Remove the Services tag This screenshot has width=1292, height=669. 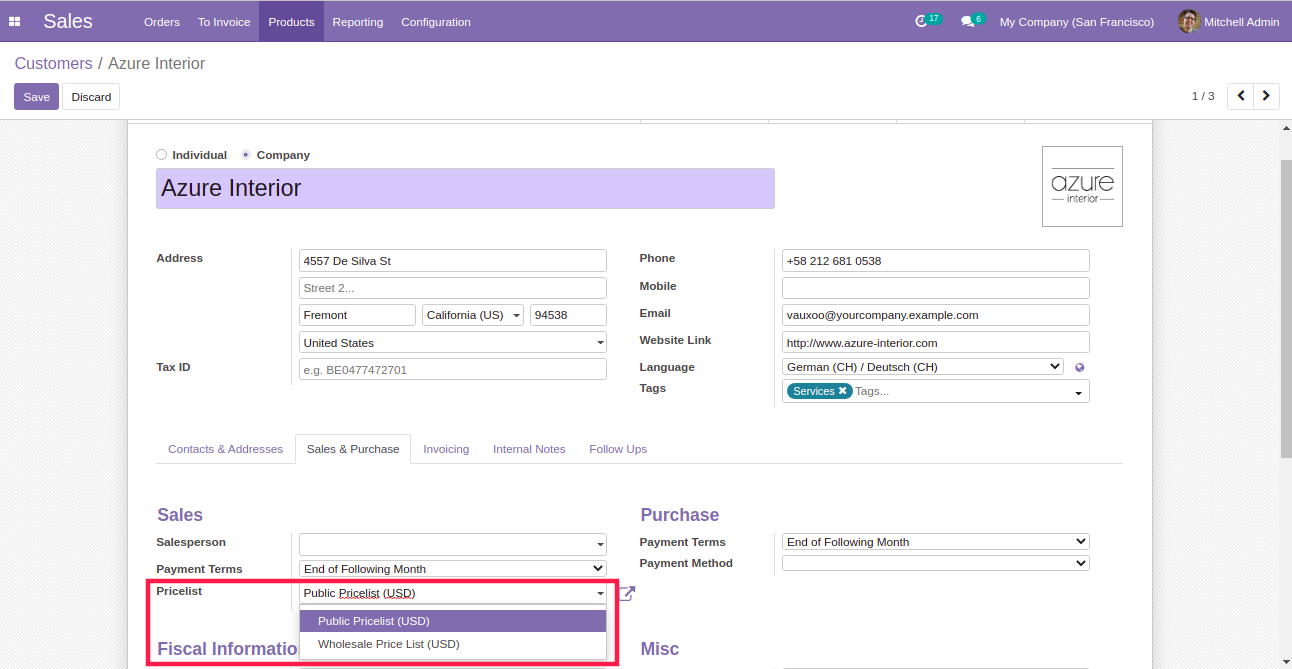pos(843,391)
